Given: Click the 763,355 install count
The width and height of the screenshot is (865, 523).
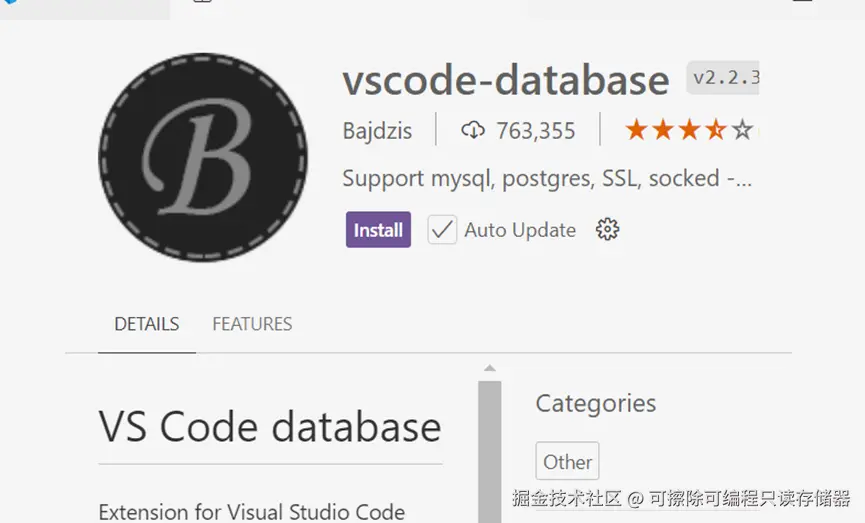Looking at the screenshot, I should [535, 131].
